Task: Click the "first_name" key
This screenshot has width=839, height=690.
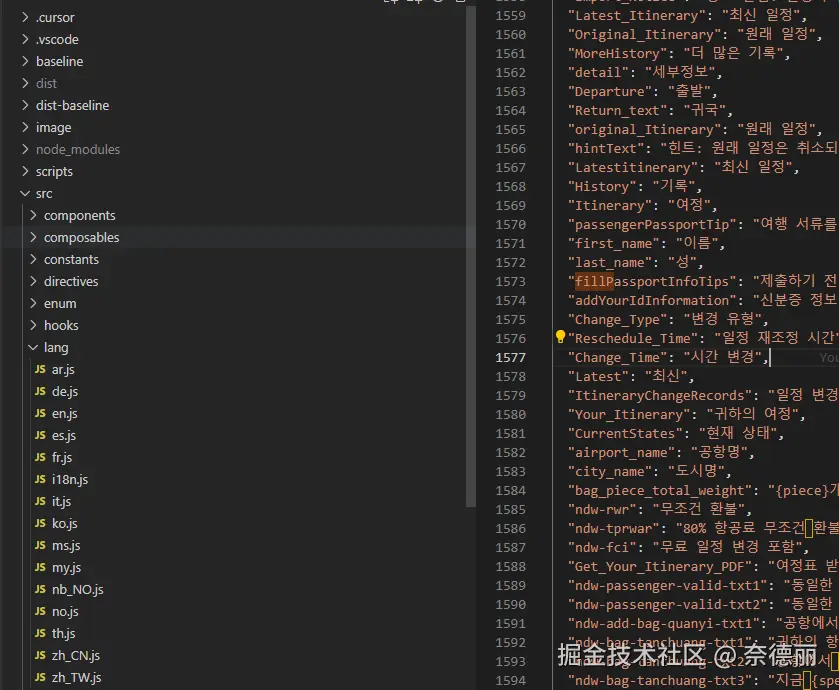Action: coord(614,243)
